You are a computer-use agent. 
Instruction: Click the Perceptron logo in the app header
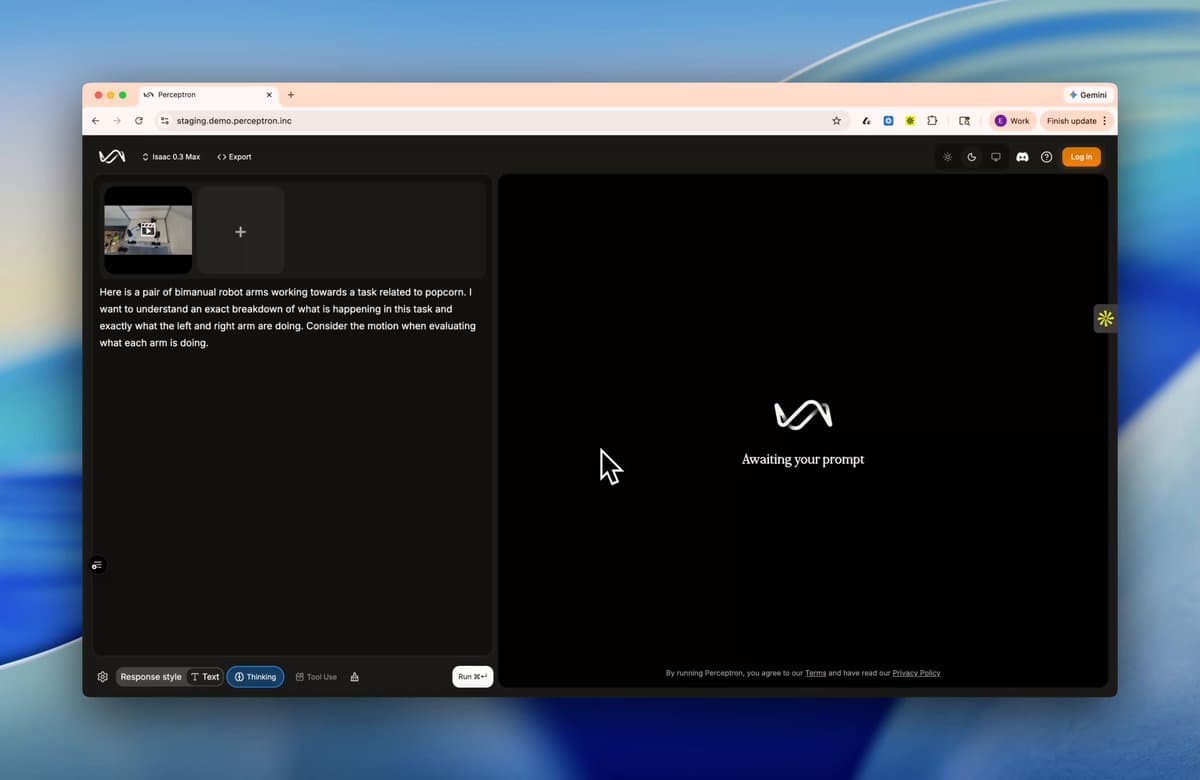pos(112,157)
